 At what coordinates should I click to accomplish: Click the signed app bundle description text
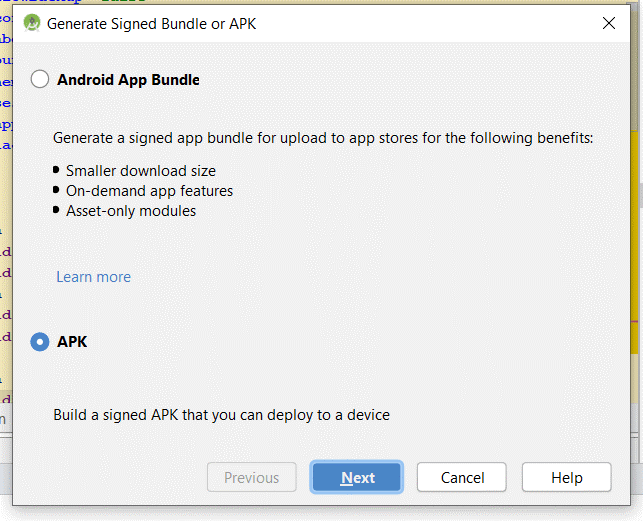point(323,138)
